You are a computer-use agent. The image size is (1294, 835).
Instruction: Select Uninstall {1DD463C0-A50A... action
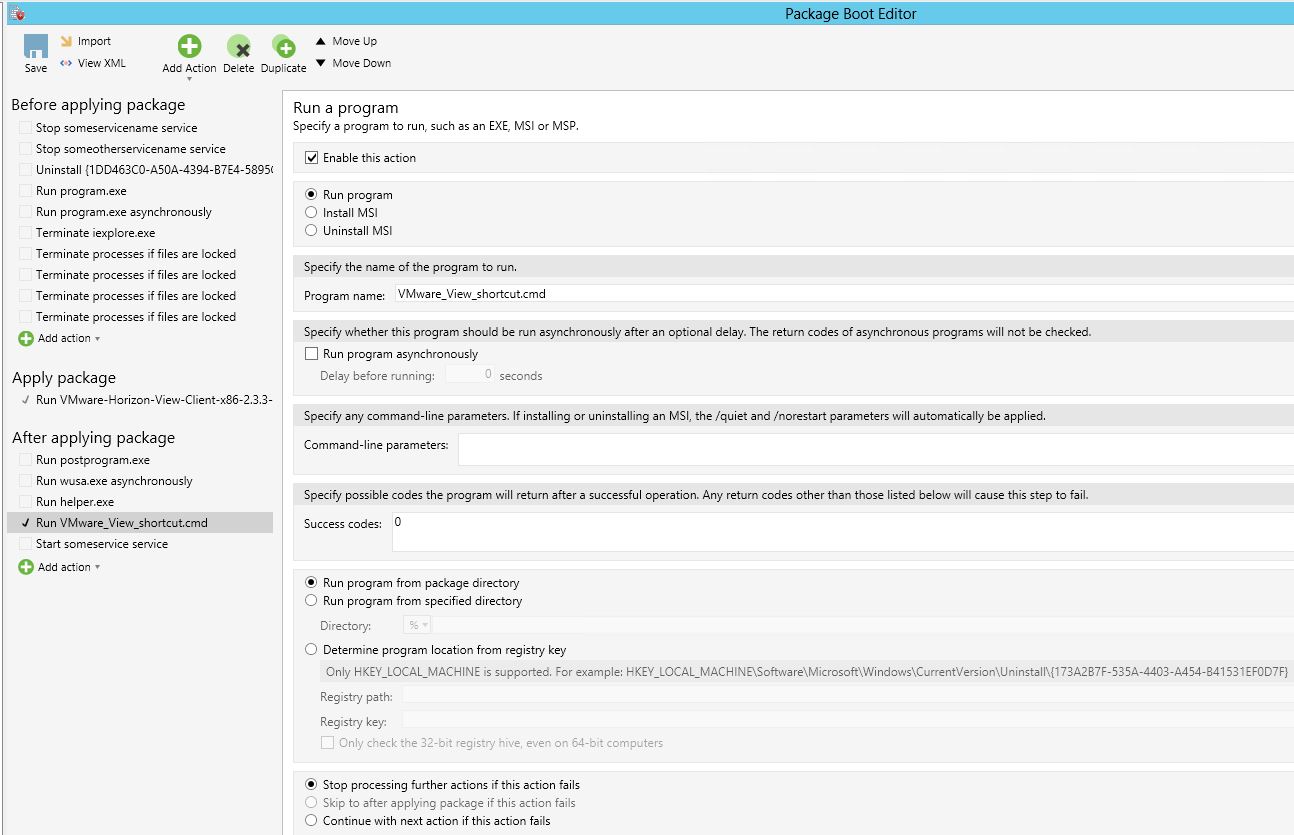tap(154, 170)
